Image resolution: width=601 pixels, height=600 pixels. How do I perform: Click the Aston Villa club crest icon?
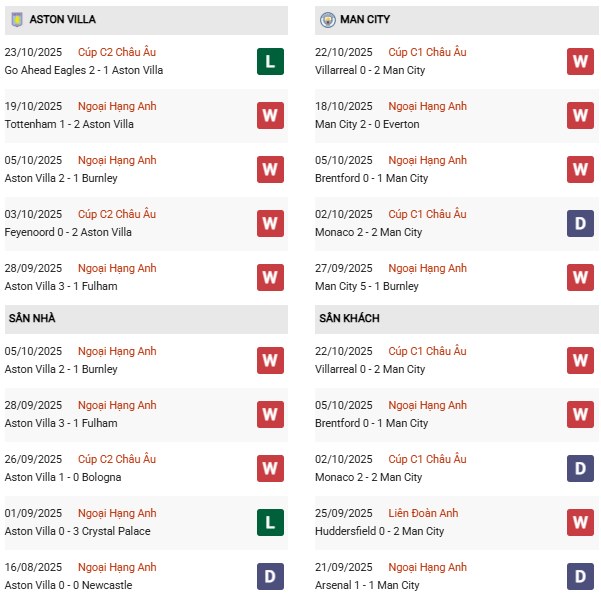[16, 19]
